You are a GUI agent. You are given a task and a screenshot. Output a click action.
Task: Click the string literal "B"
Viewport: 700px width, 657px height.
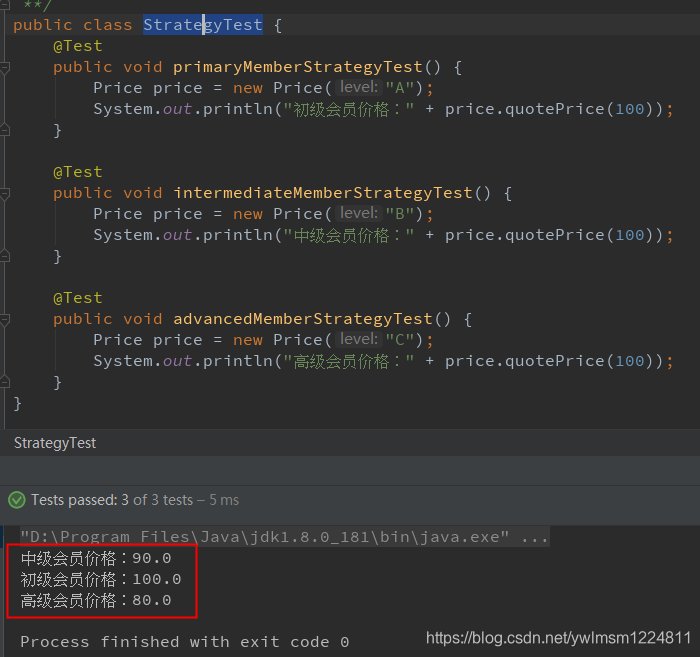coord(400,213)
